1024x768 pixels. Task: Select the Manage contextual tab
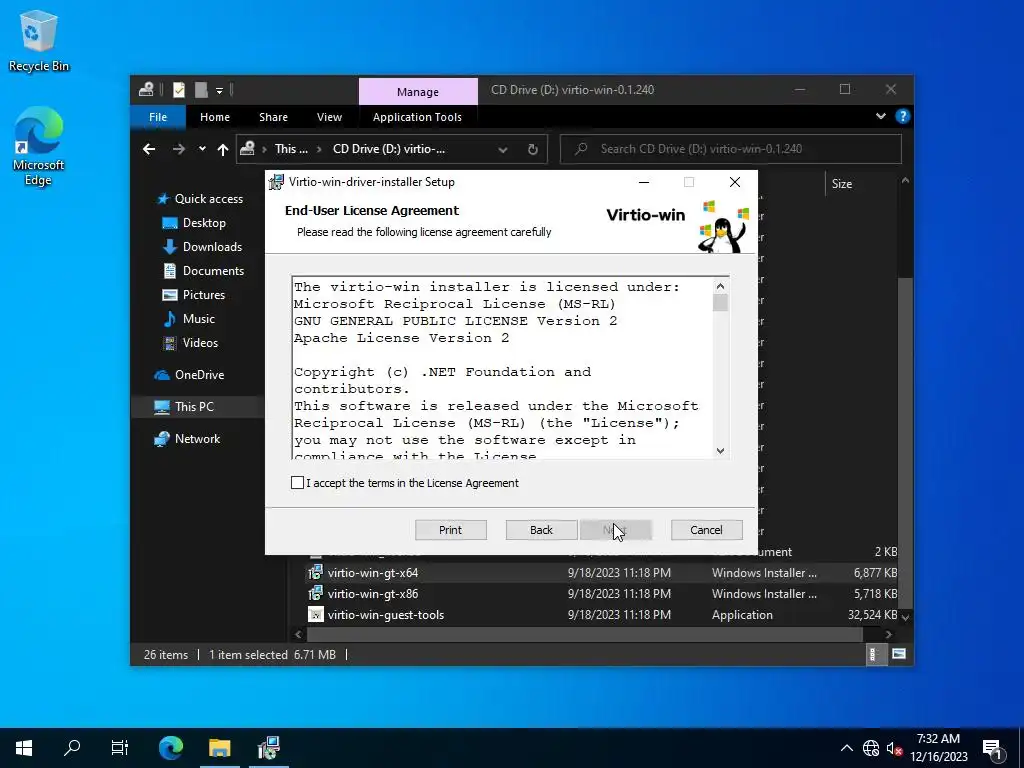(x=418, y=92)
